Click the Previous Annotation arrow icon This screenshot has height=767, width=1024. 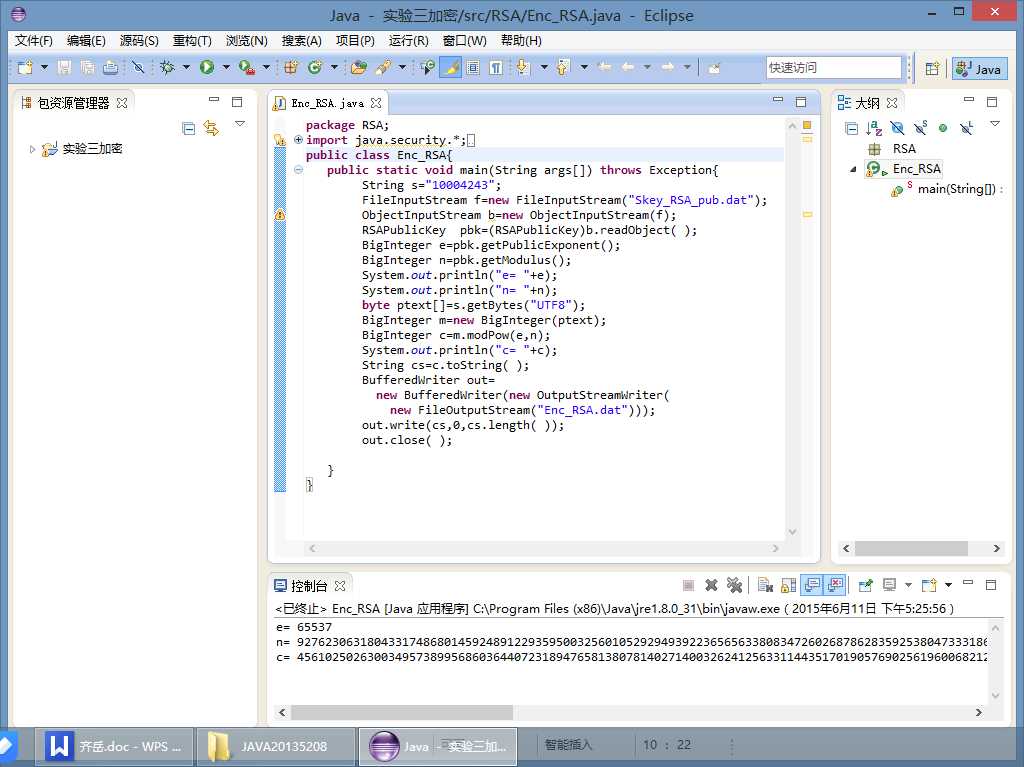click(562, 67)
